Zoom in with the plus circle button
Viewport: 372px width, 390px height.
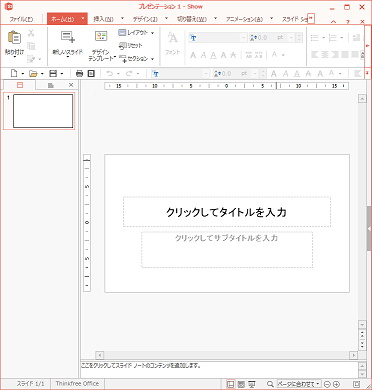336,384
